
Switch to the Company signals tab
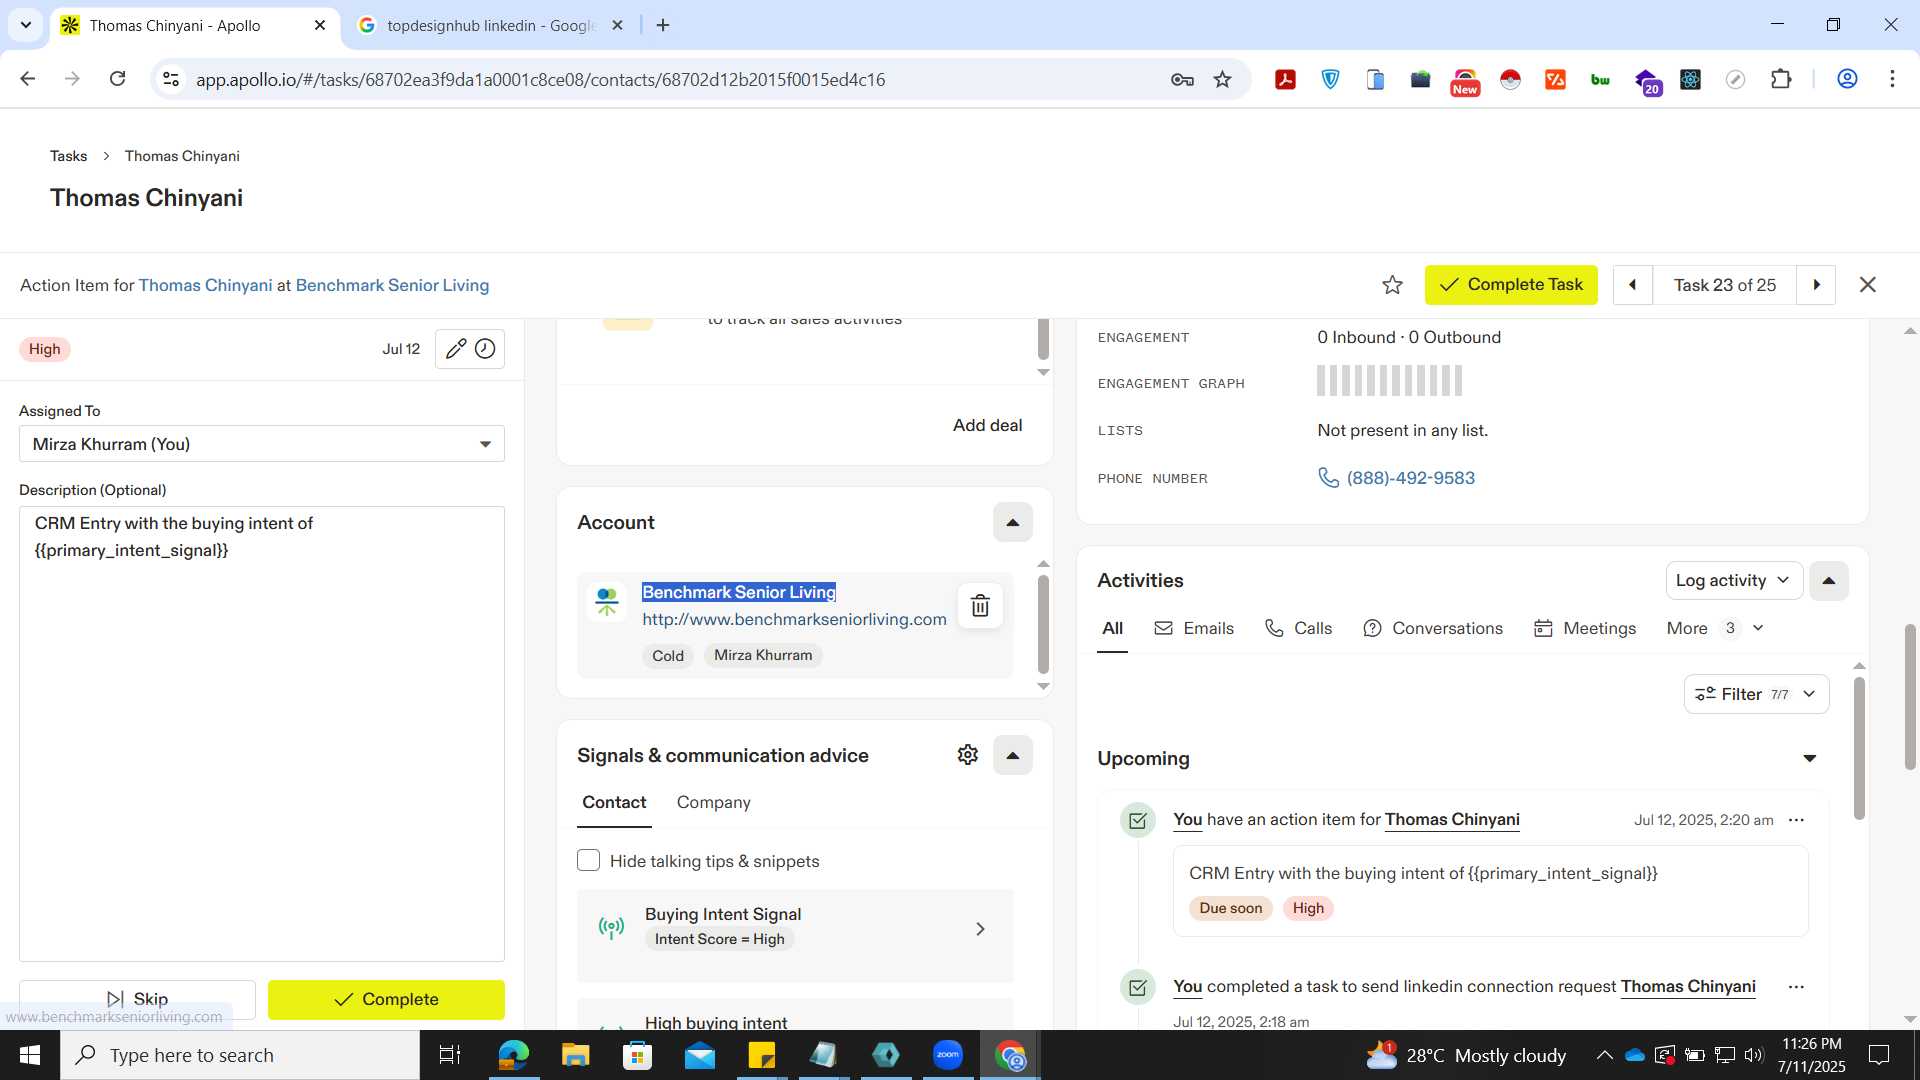pyautogui.click(x=713, y=802)
